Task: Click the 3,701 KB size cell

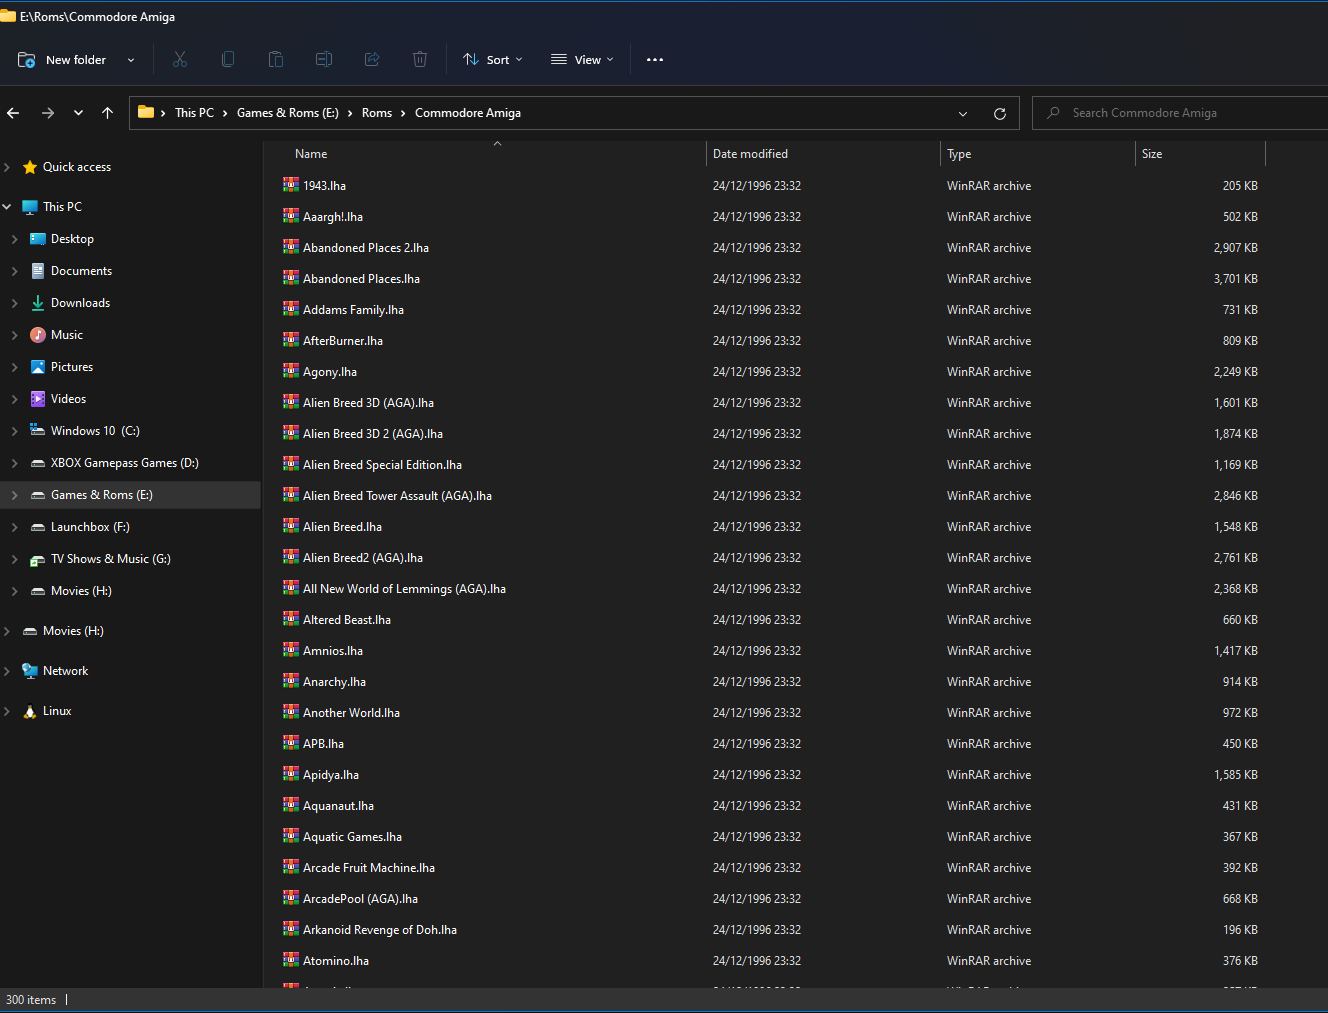Action: [1235, 278]
